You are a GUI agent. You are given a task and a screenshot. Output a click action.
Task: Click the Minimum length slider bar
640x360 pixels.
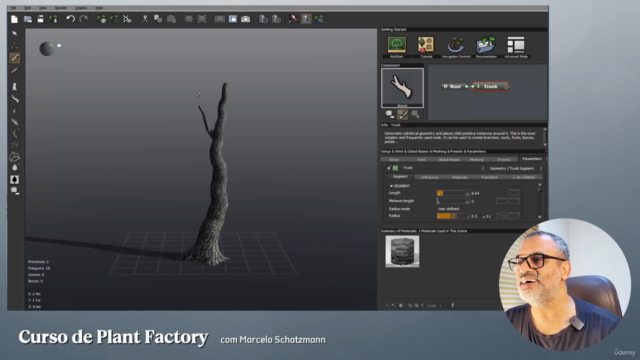[453, 201]
